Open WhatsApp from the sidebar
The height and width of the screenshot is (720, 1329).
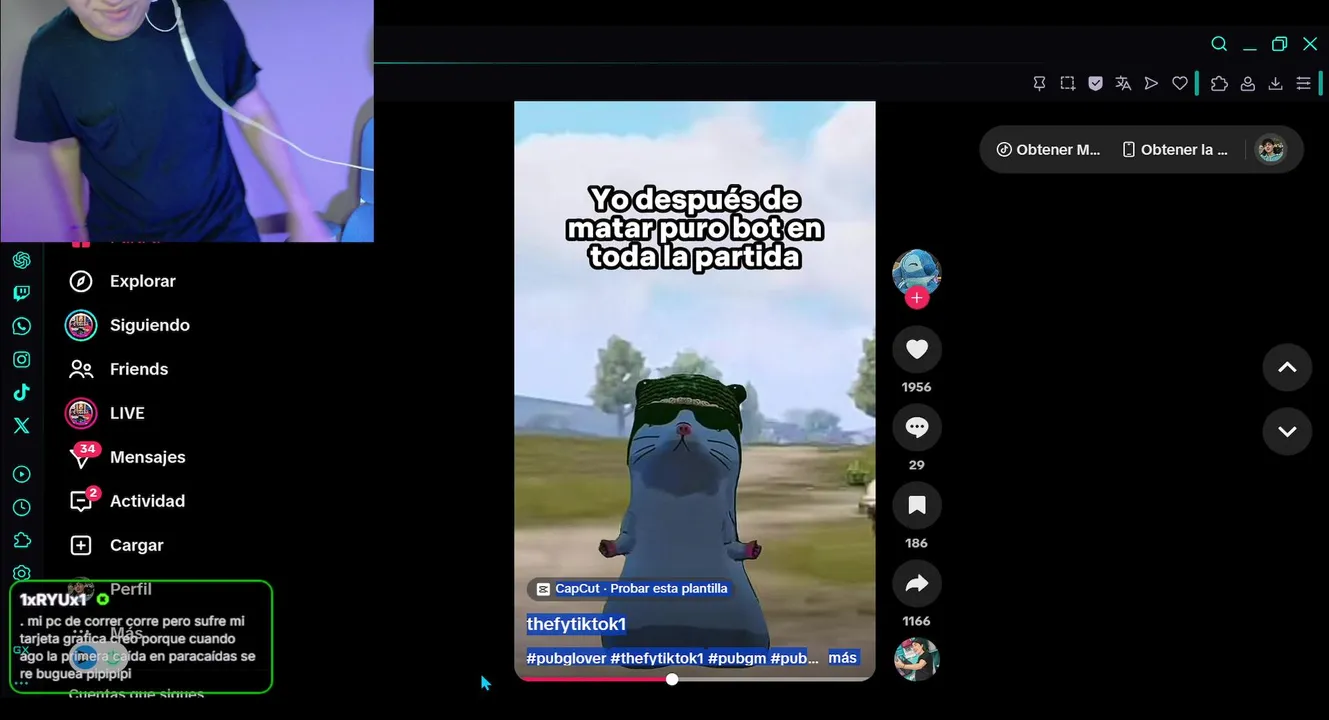21,326
